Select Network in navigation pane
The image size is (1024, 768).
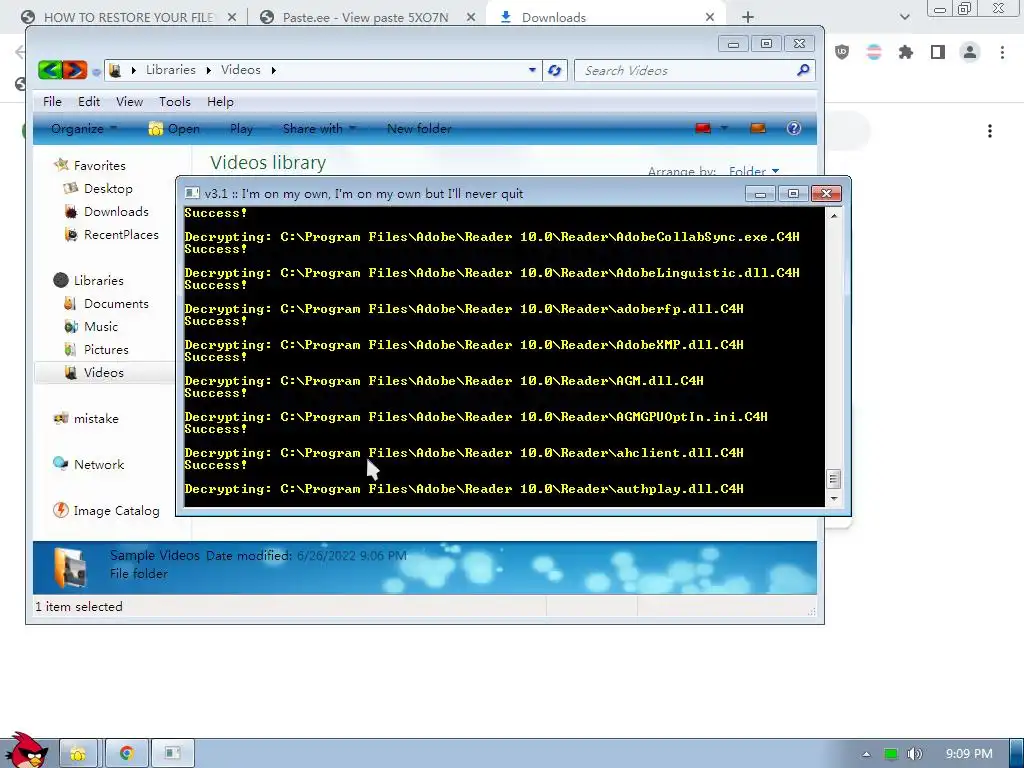(98, 464)
